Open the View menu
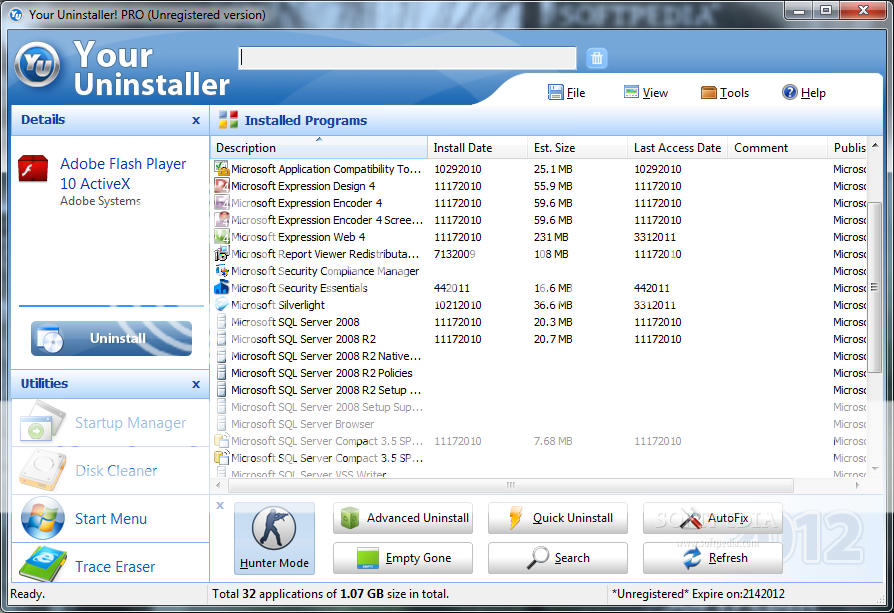Screen dimensions: 894x613 point(646,92)
